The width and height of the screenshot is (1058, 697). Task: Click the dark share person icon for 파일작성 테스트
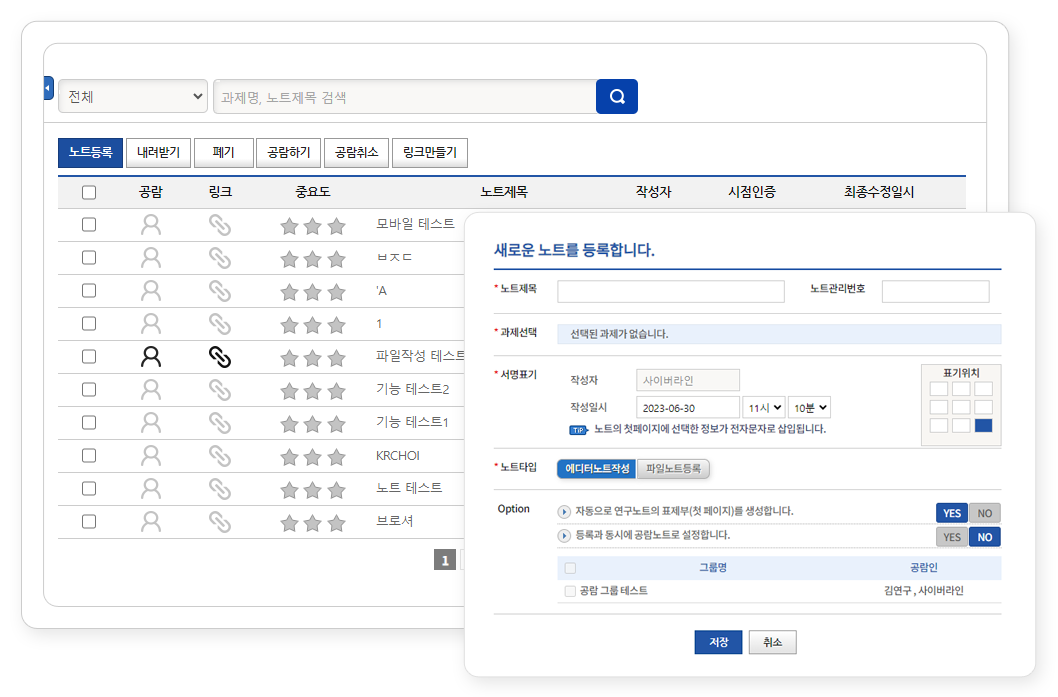[151, 357]
